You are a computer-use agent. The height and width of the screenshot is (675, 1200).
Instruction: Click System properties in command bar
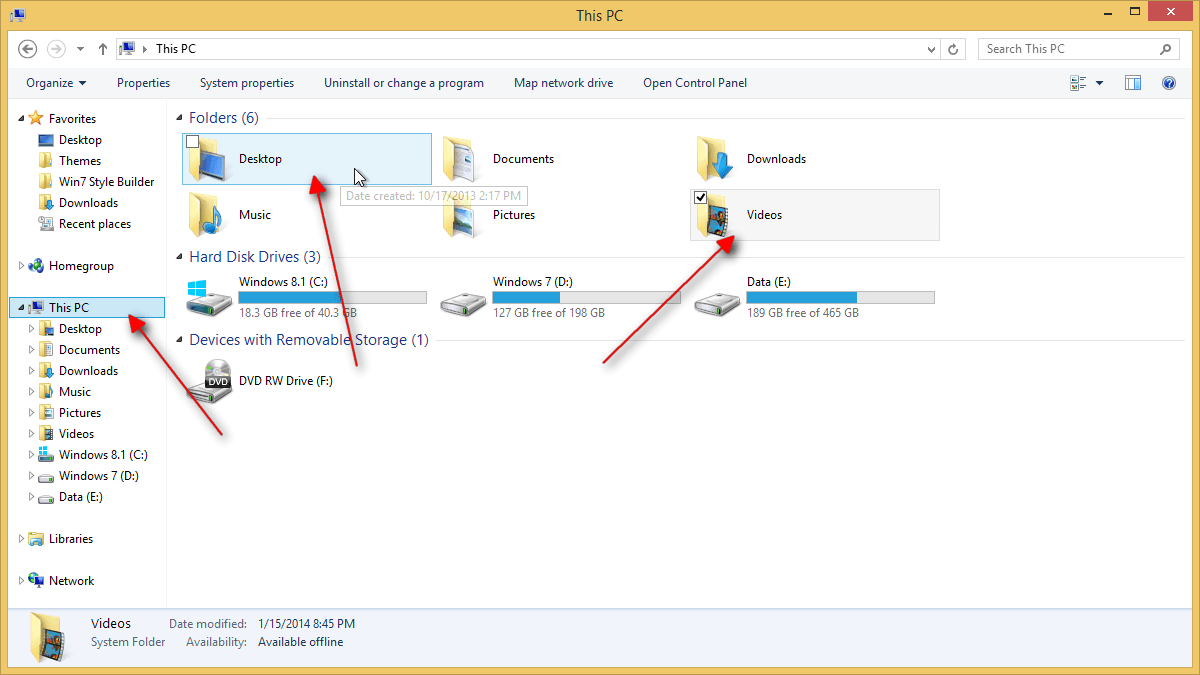247,83
